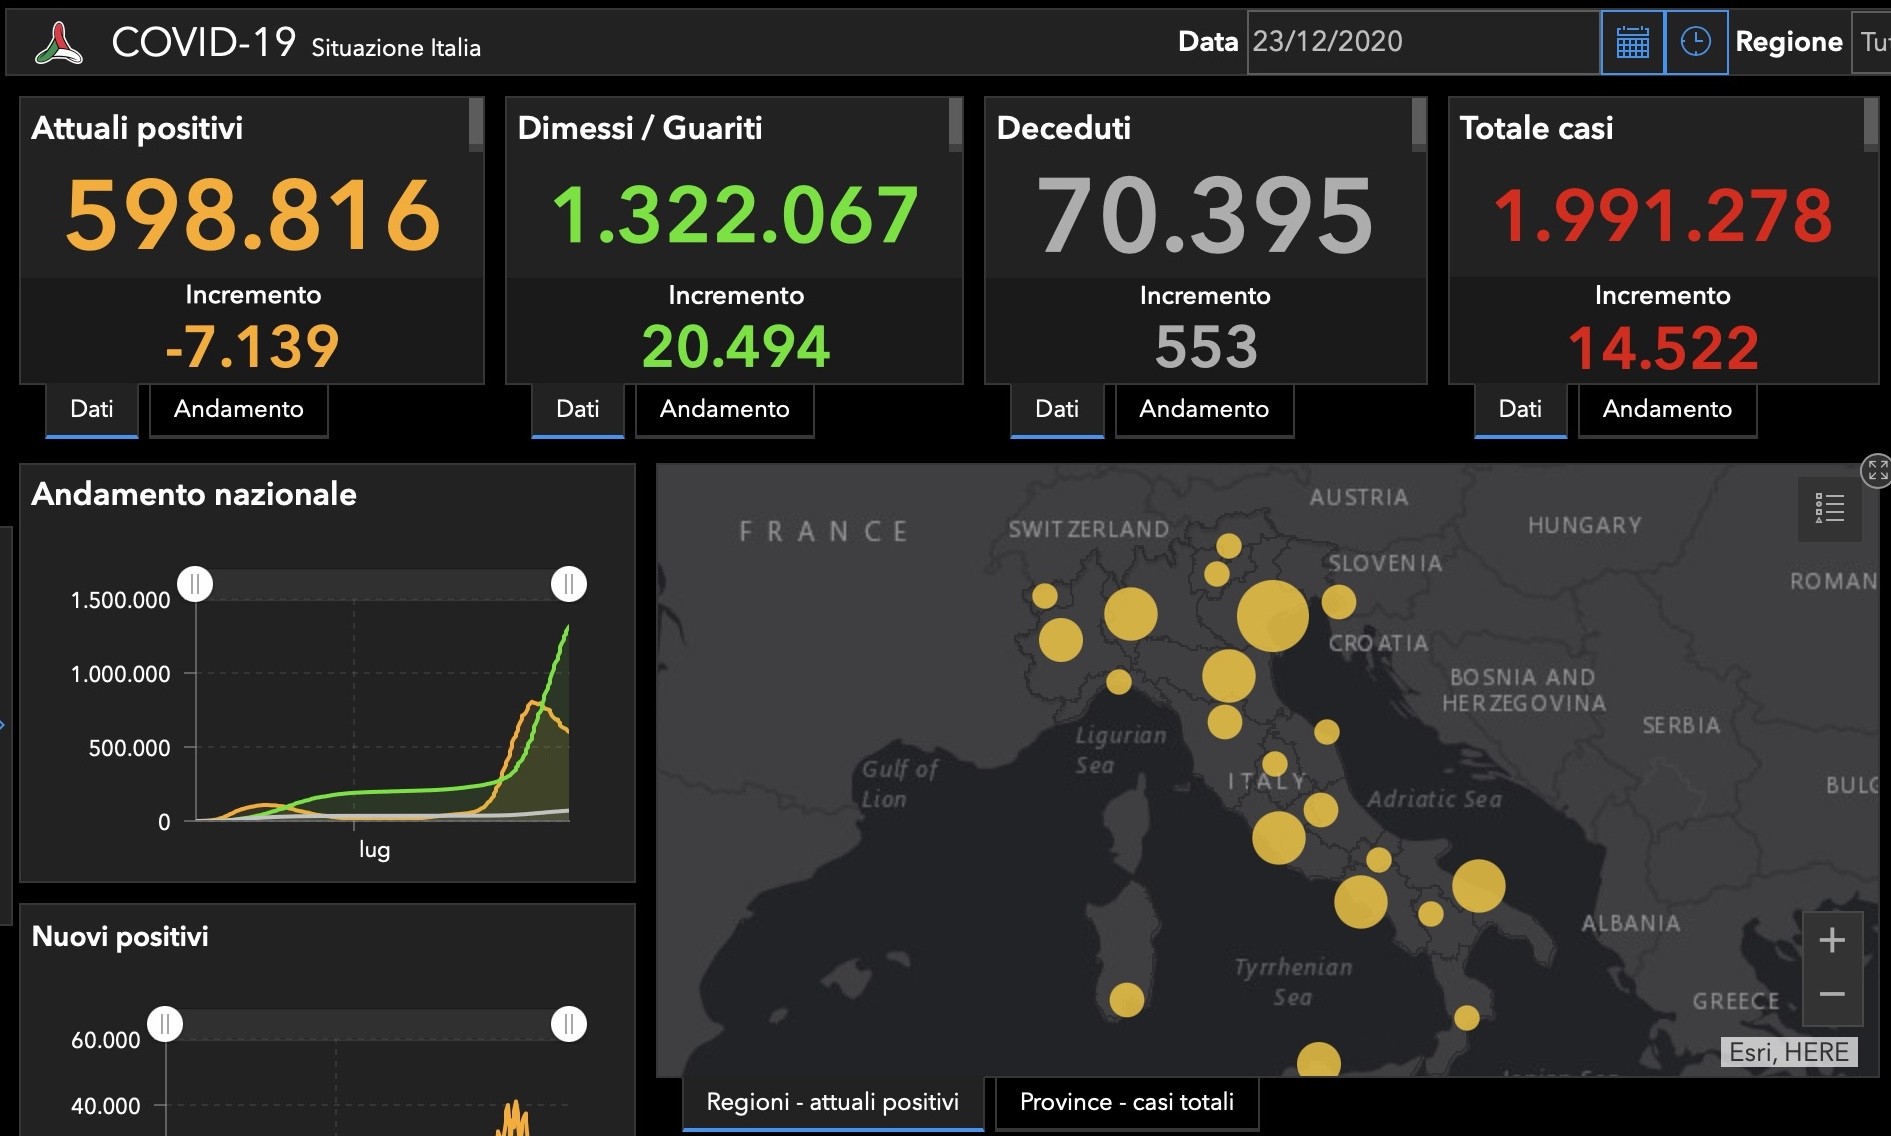Click the deaths increment value 553

click(x=1206, y=347)
